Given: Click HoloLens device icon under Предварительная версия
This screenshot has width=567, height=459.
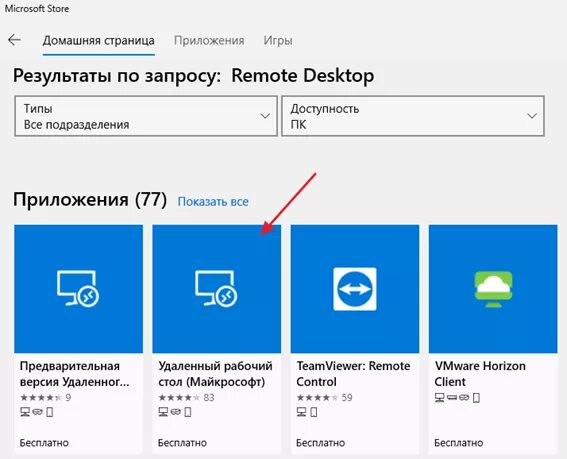Looking at the screenshot, I should click(38, 412).
